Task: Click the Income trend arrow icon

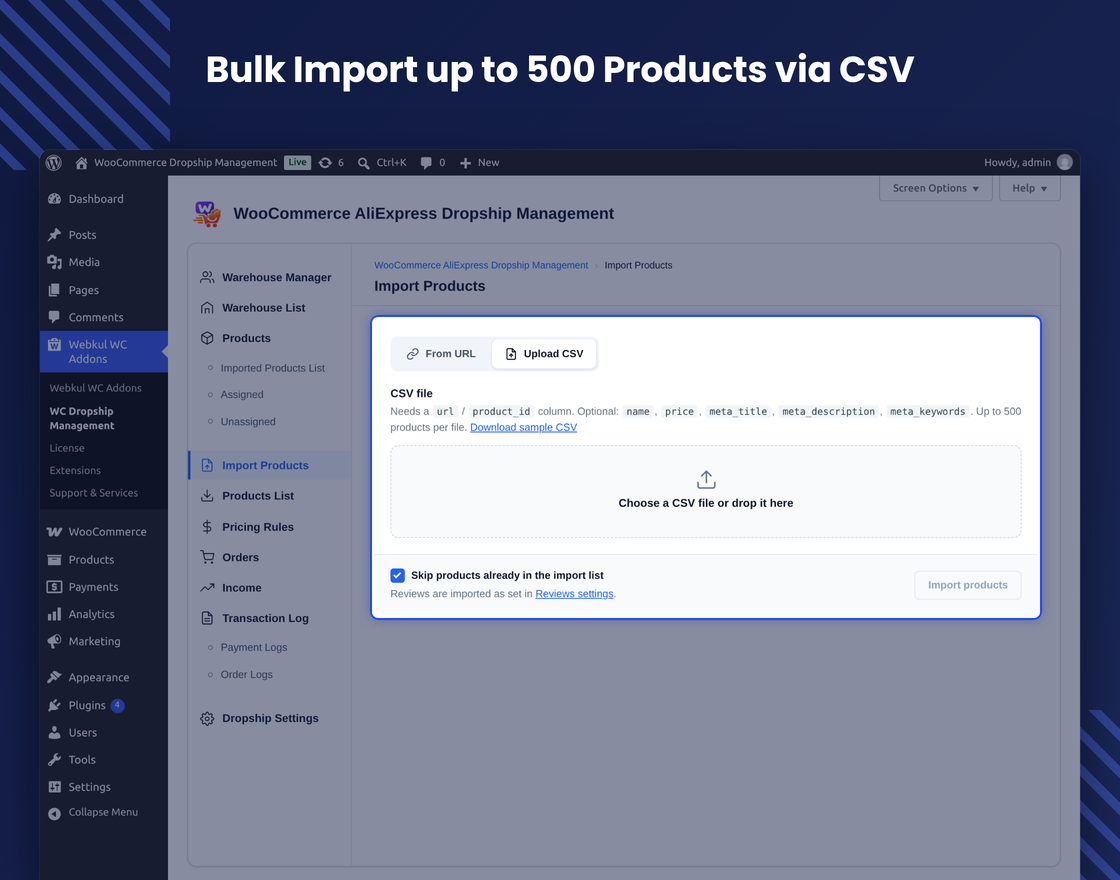Action: (207, 588)
